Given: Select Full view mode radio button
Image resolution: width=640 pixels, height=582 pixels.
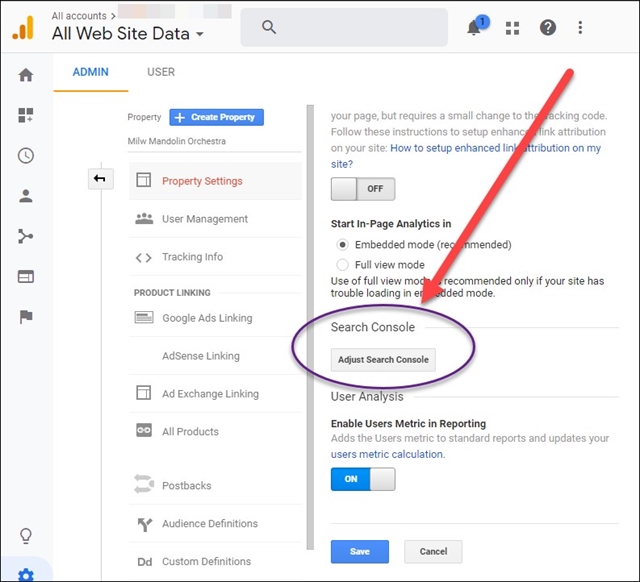Looking at the screenshot, I should coord(342,265).
